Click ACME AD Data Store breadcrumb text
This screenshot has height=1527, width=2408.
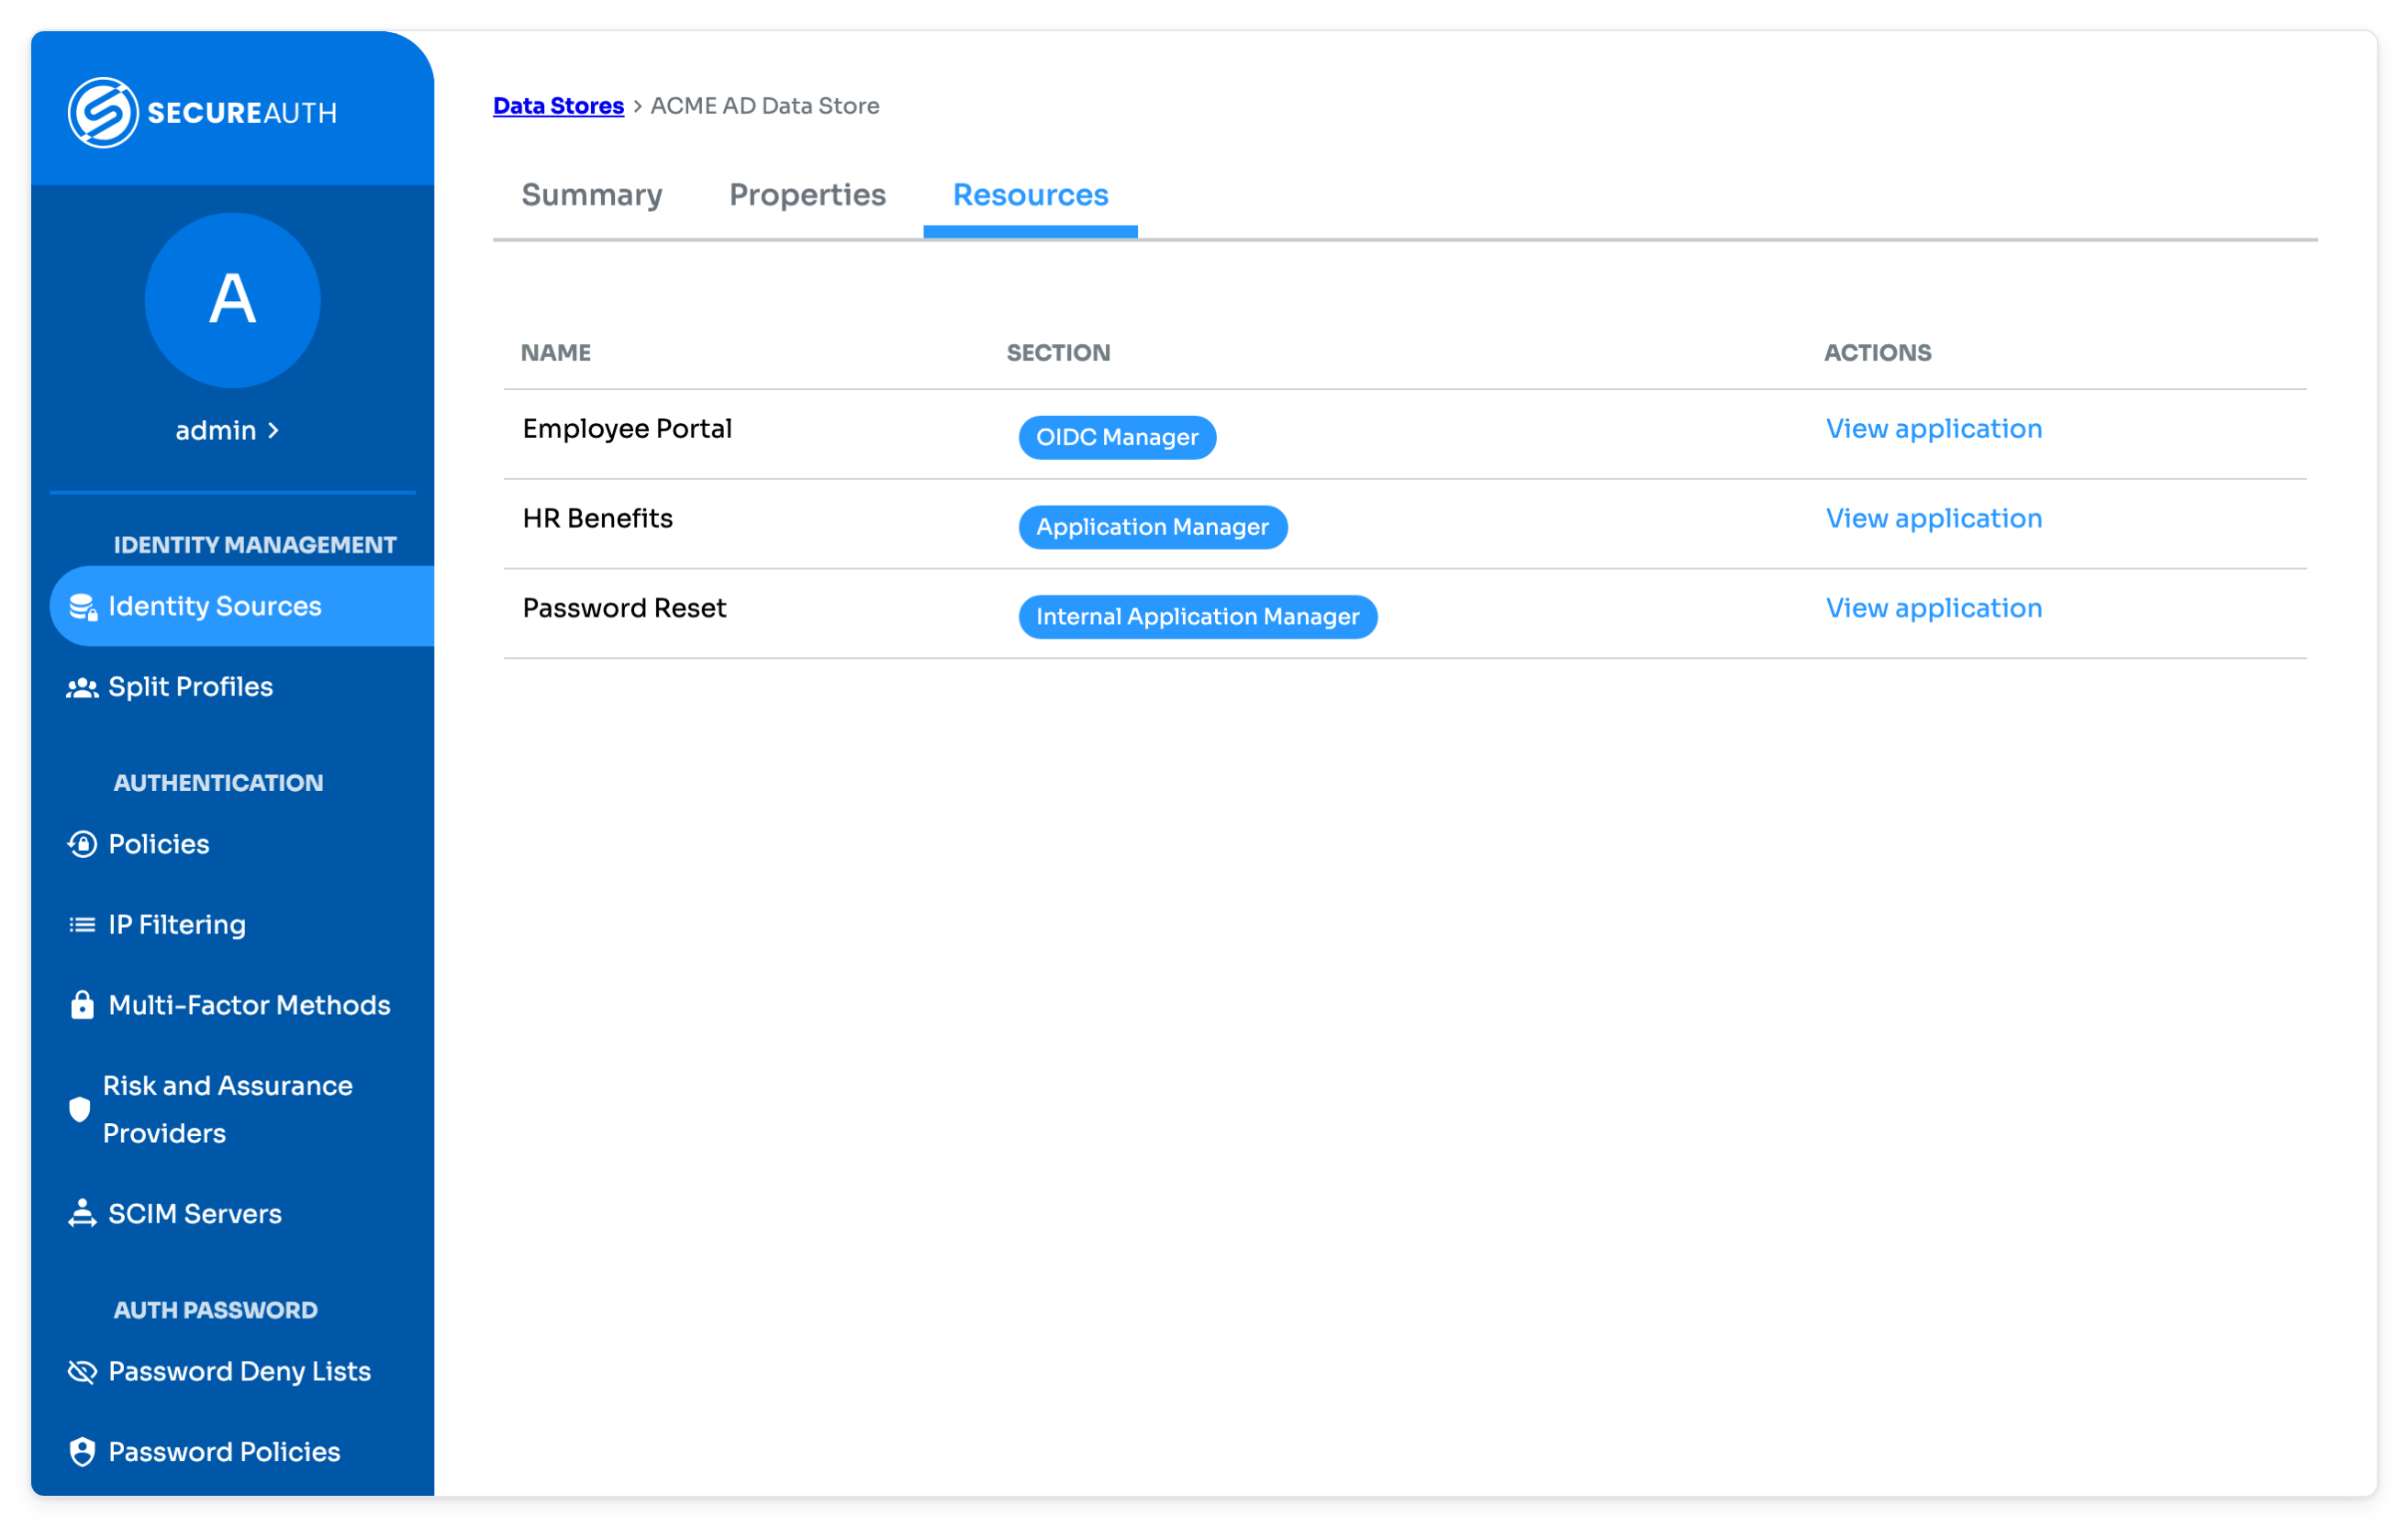[764, 106]
